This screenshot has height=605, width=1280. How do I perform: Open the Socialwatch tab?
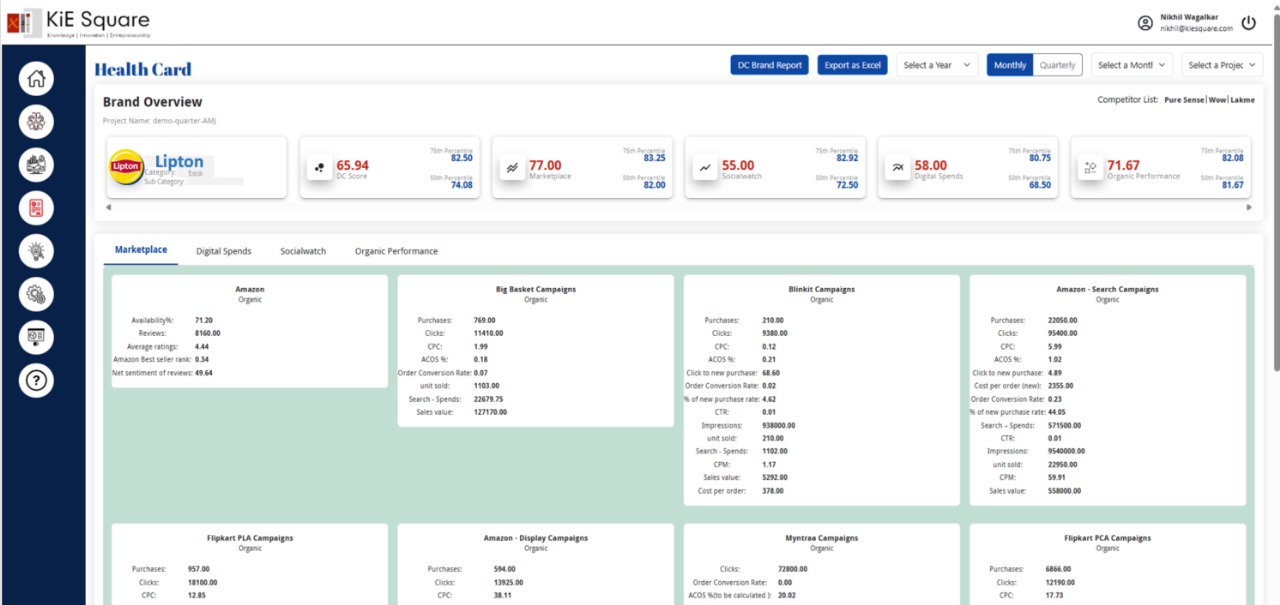click(302, 251)
